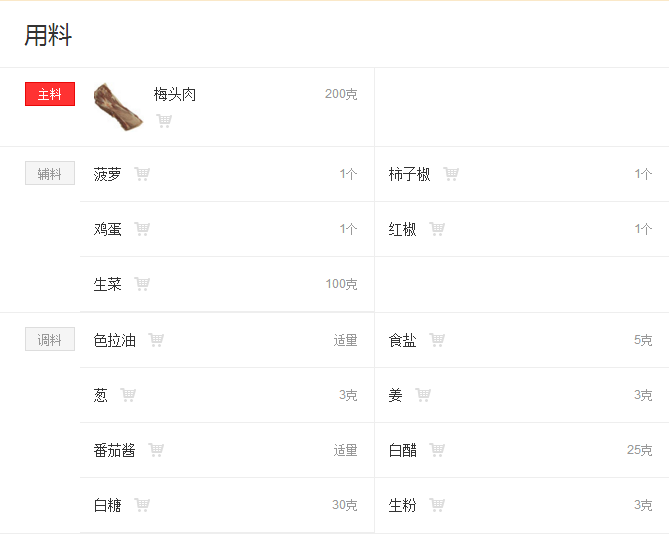Click the cart icon next to 红椒
669x534 pixels.
[437, 229]
